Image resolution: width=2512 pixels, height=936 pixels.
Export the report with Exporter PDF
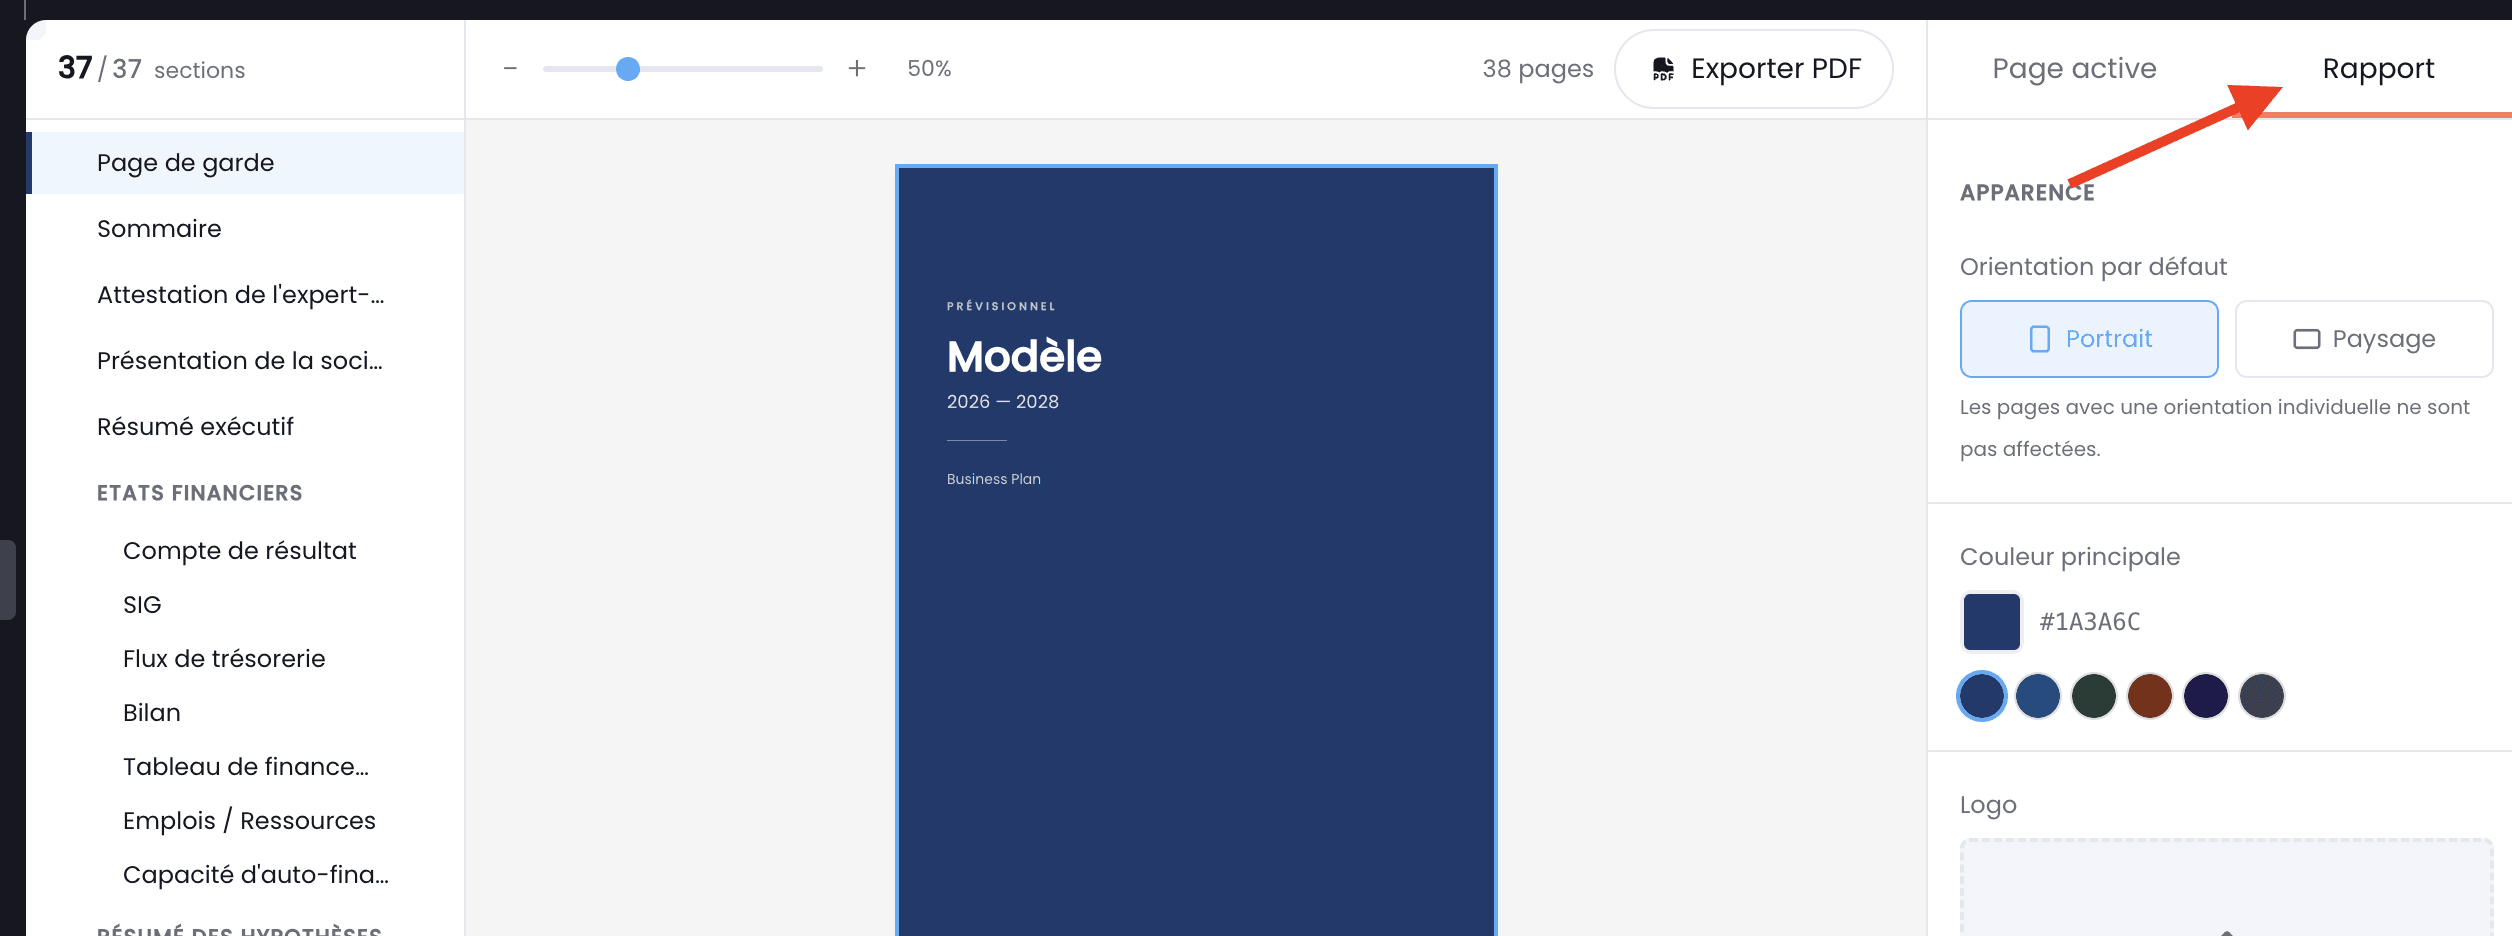[1754, 69]
